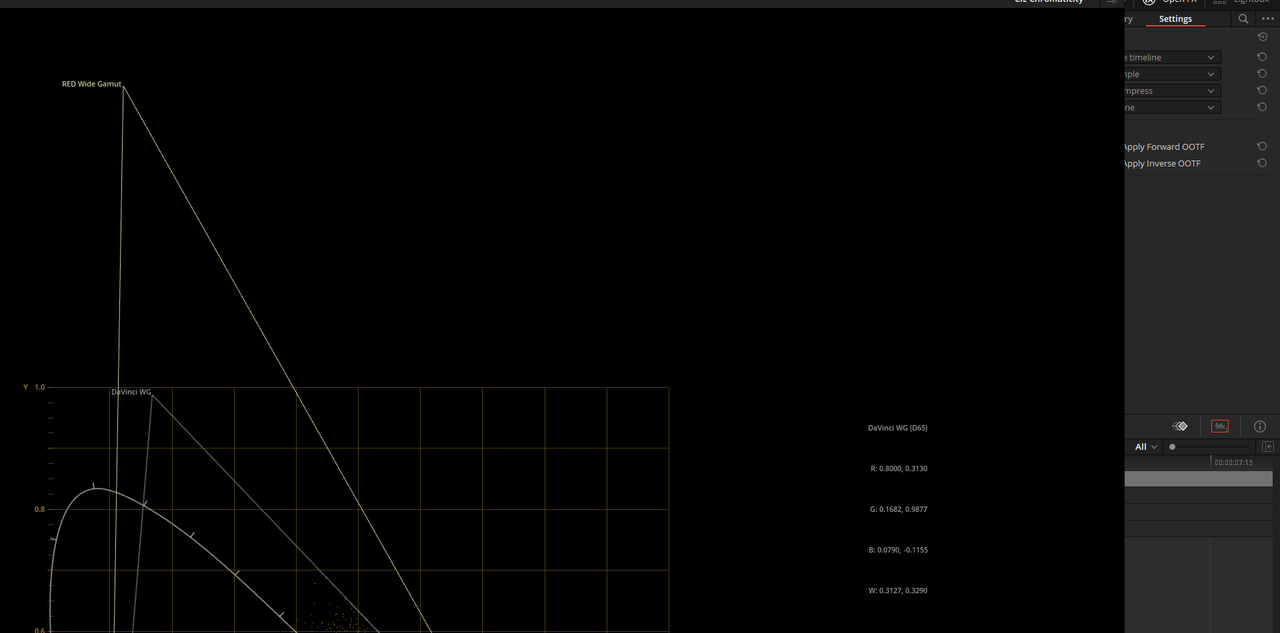Open the All keyframe filter dropdown
The width and height of the screenshot is (1280, 633).
click(x=1146, y=447)
